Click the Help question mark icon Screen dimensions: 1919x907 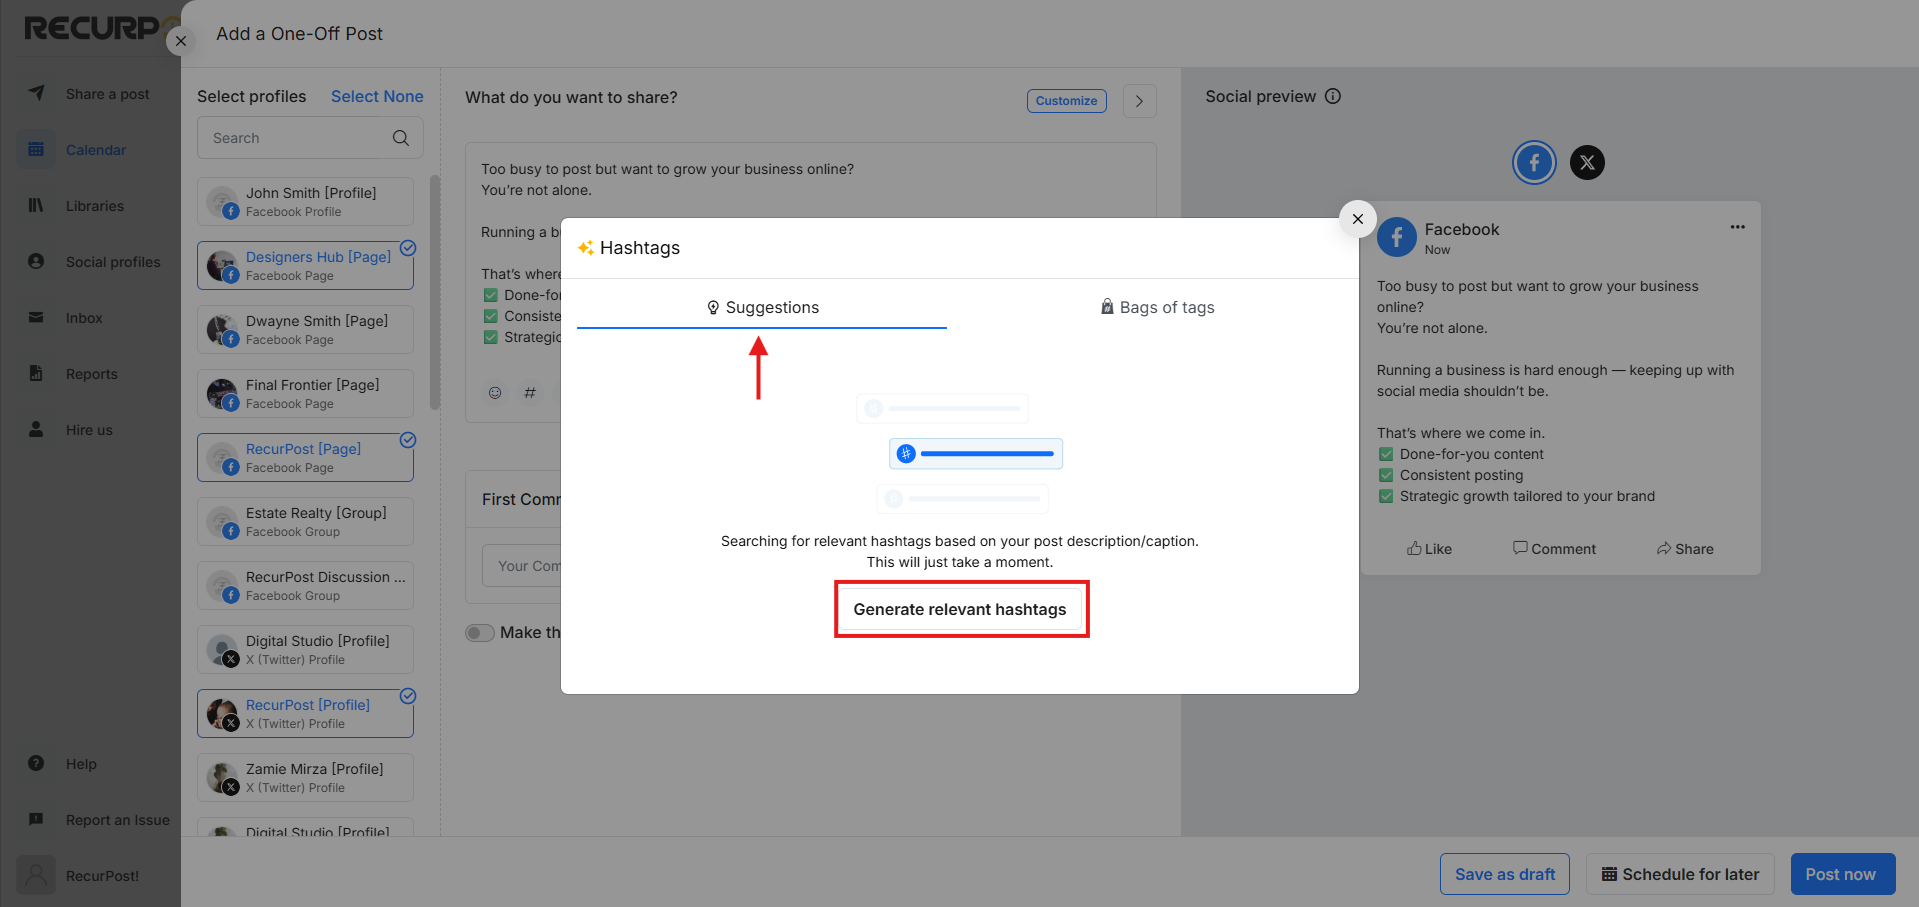pyautogui.click(x=36, y=763)
